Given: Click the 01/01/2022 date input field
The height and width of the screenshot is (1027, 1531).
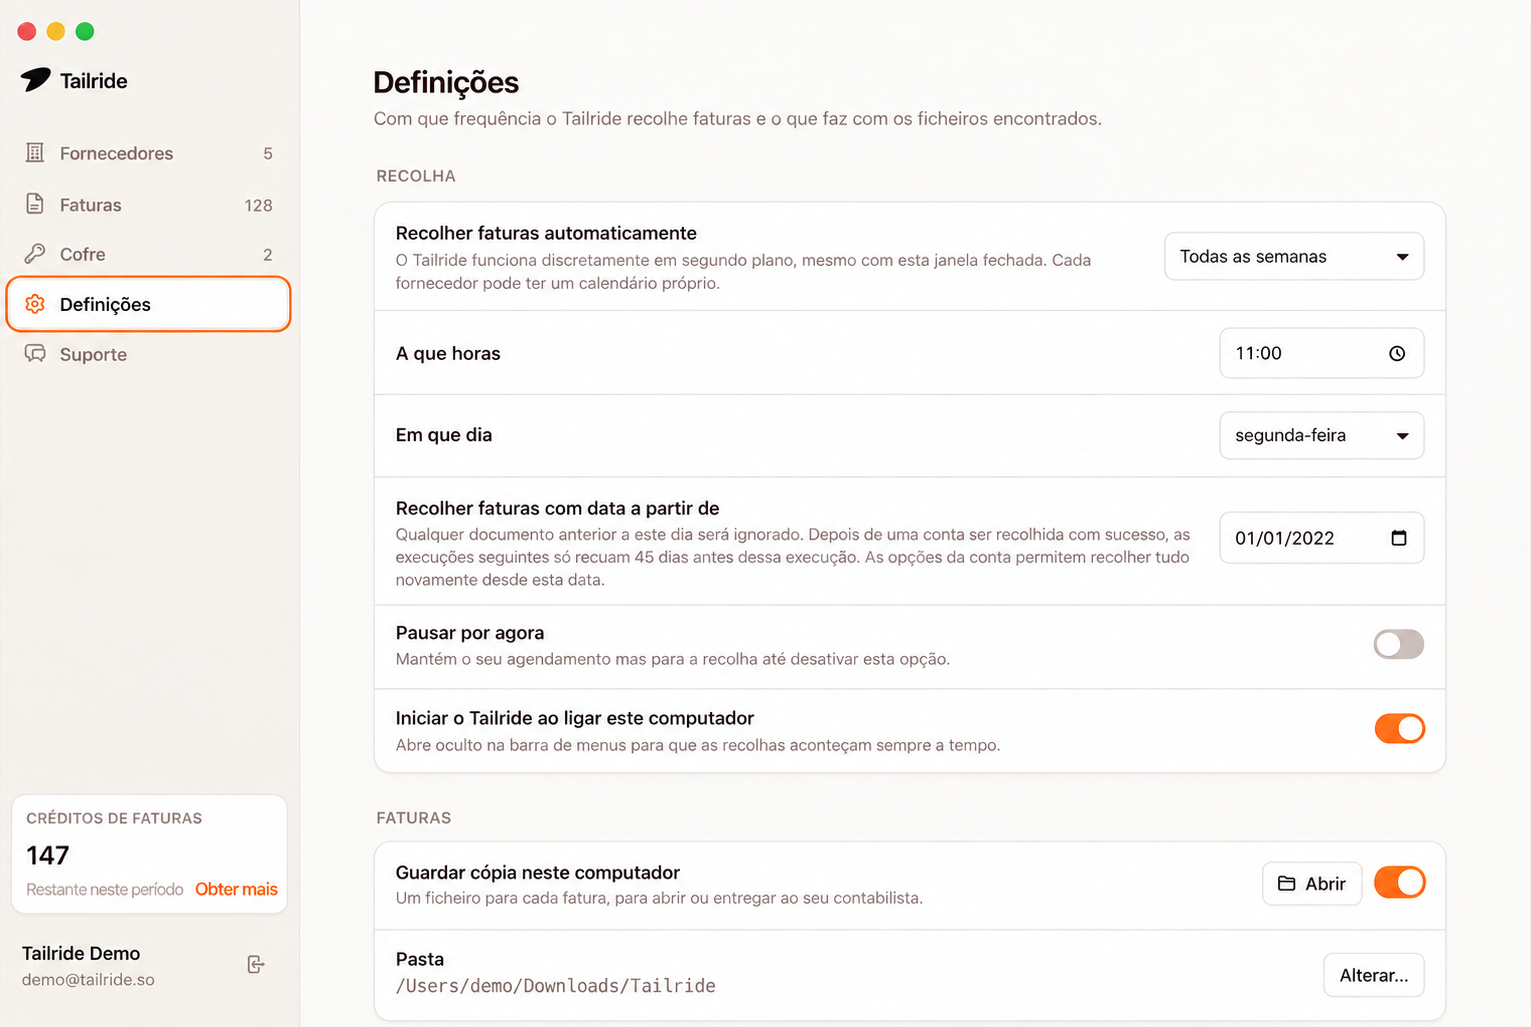Looking at the screenshot, I should click(x=1321, y=538).
